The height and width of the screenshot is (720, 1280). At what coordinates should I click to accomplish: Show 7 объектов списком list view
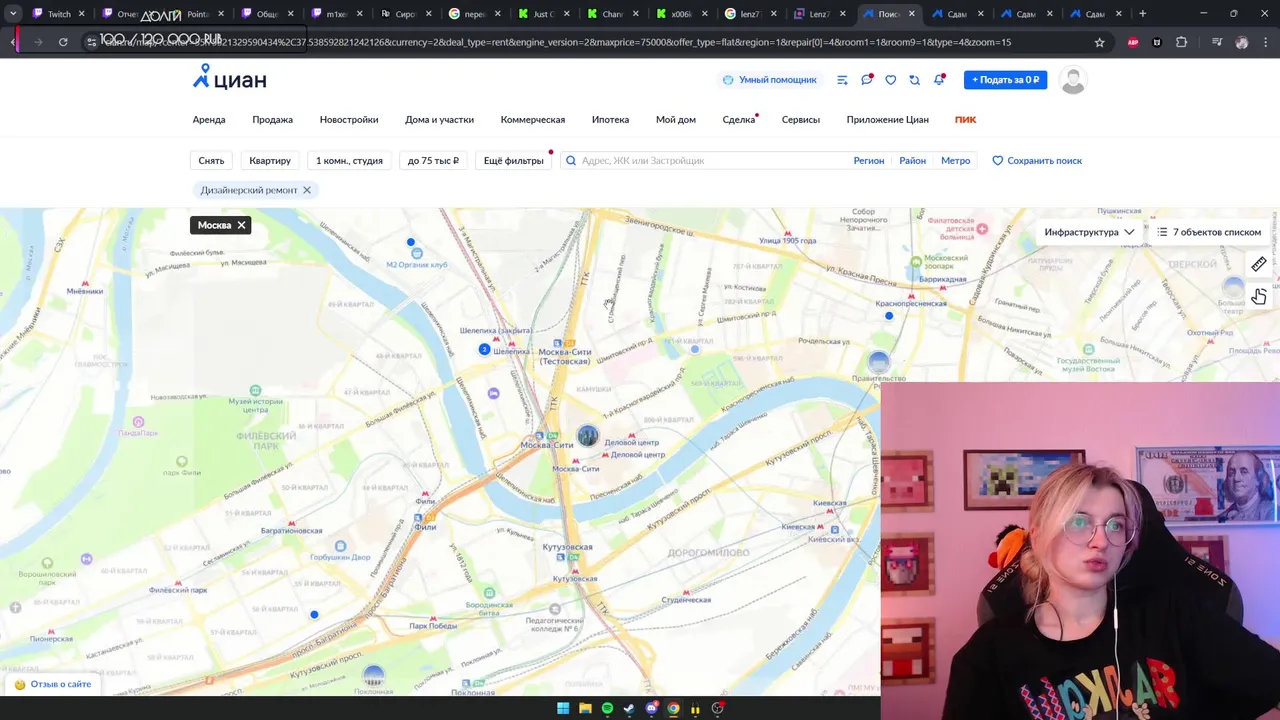click(1208, 232)
